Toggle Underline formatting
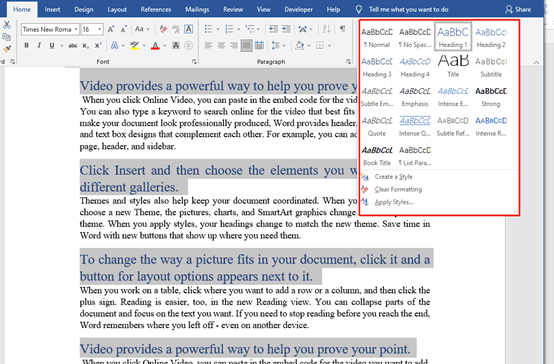 (x=52, y=45)
